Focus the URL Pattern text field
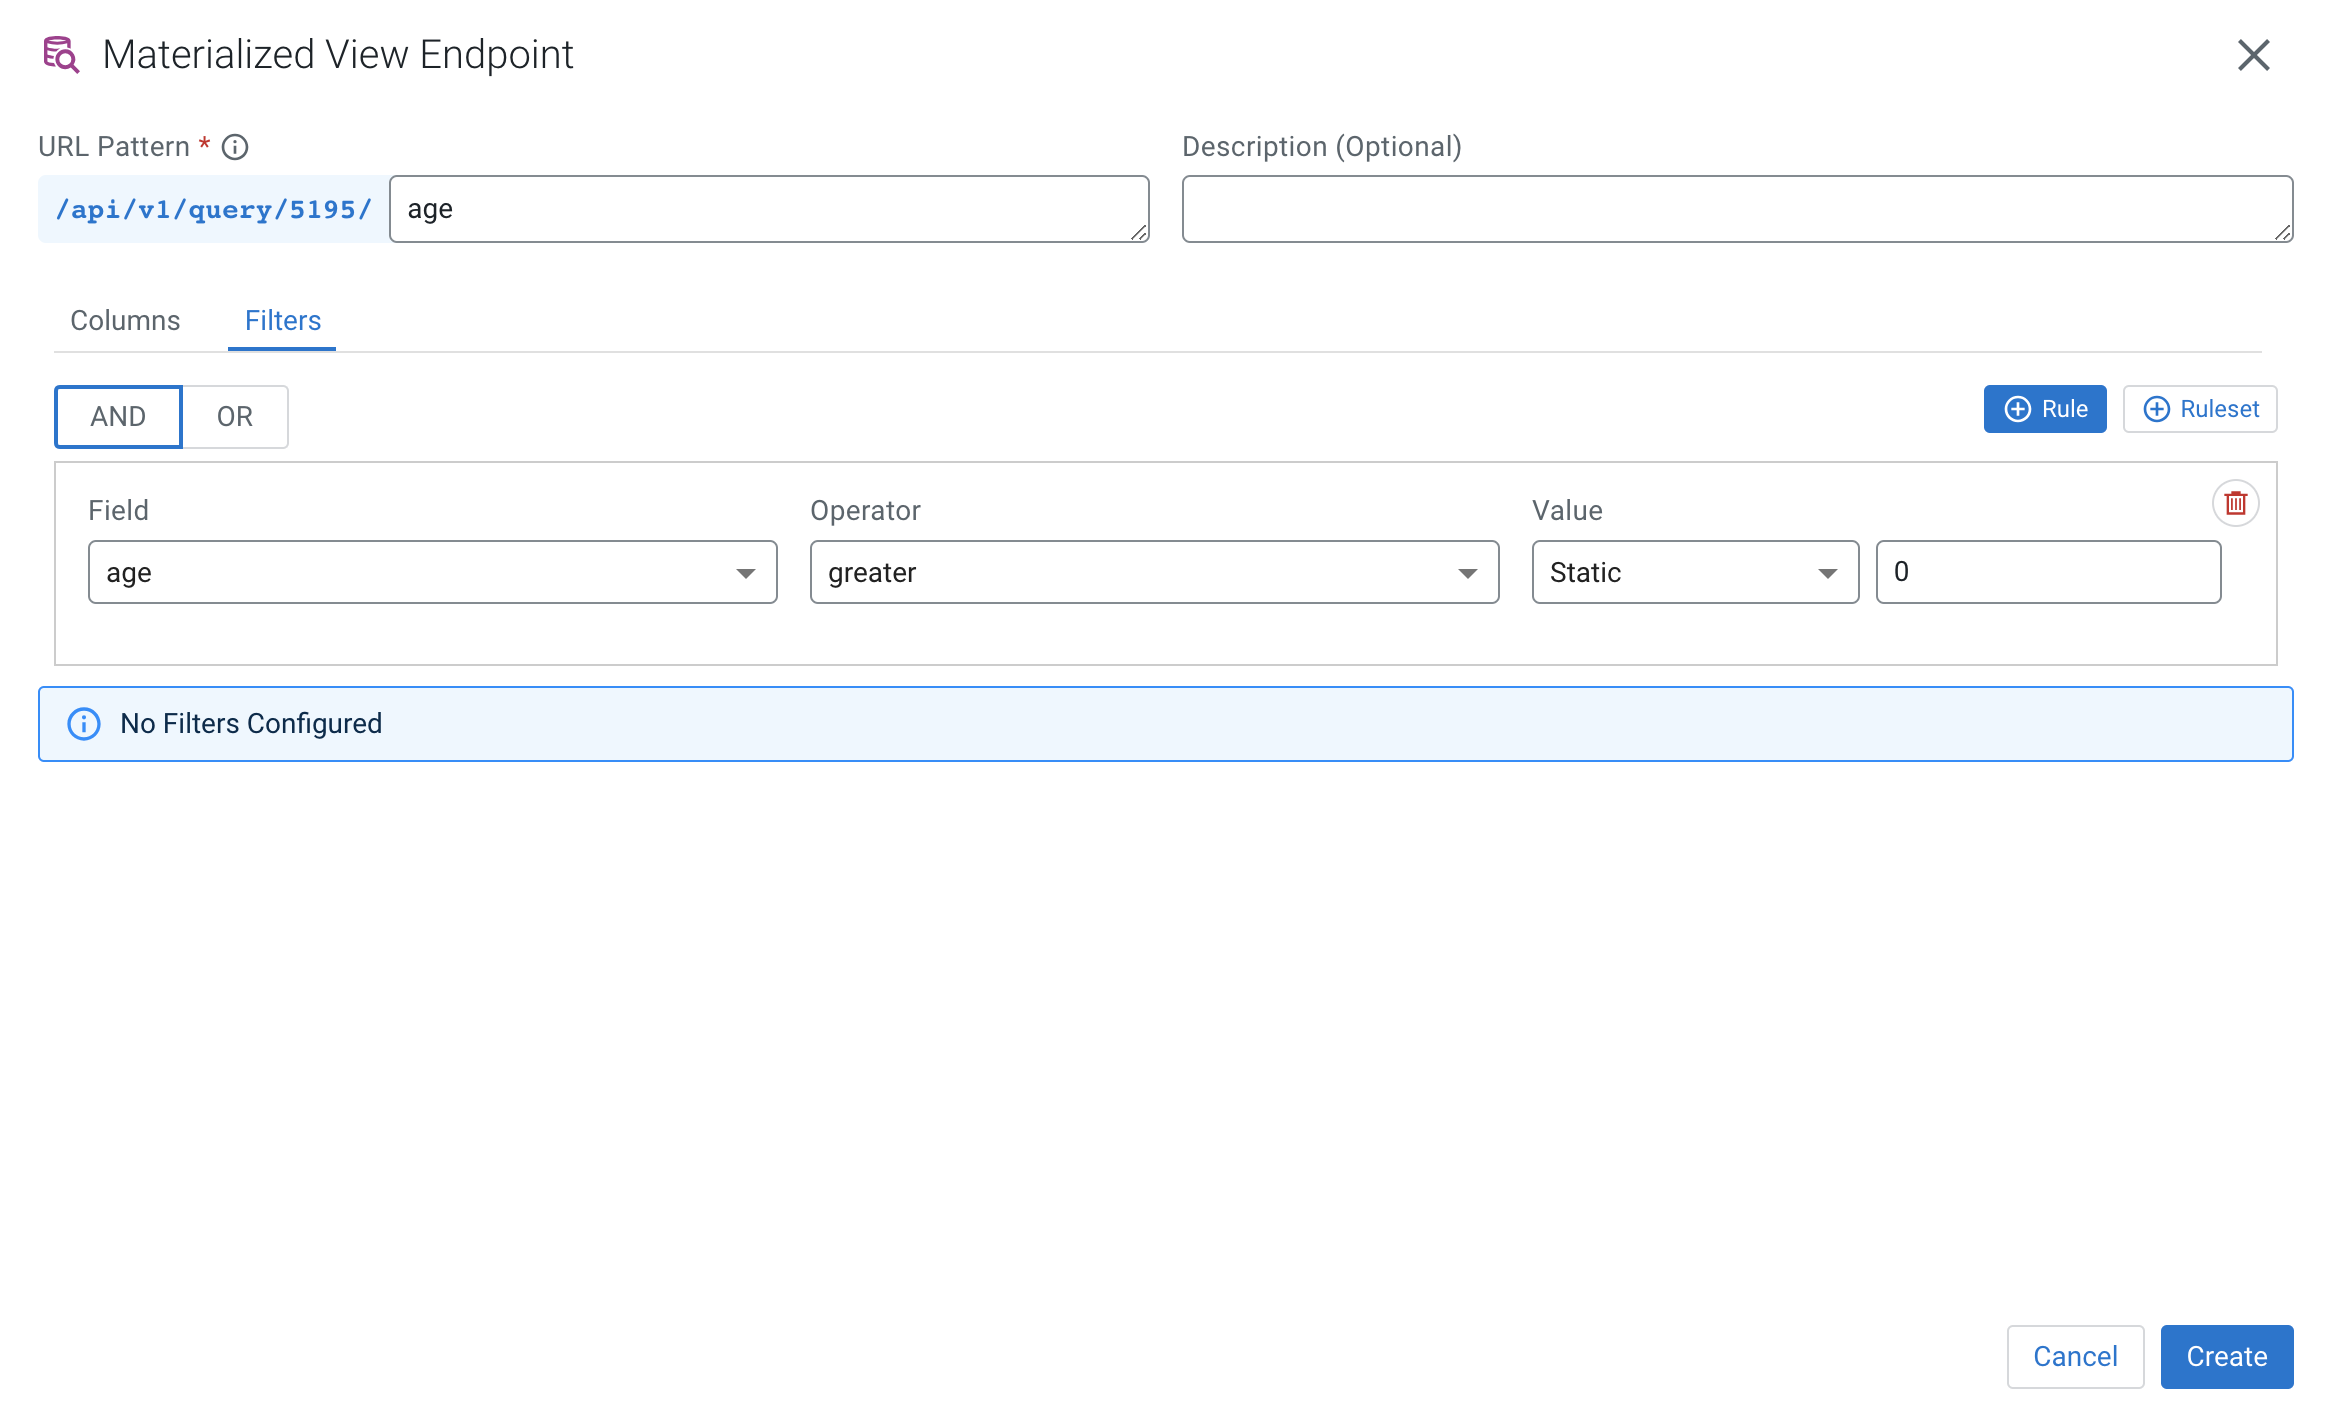 pyautogui.click(x=768, y=209)
